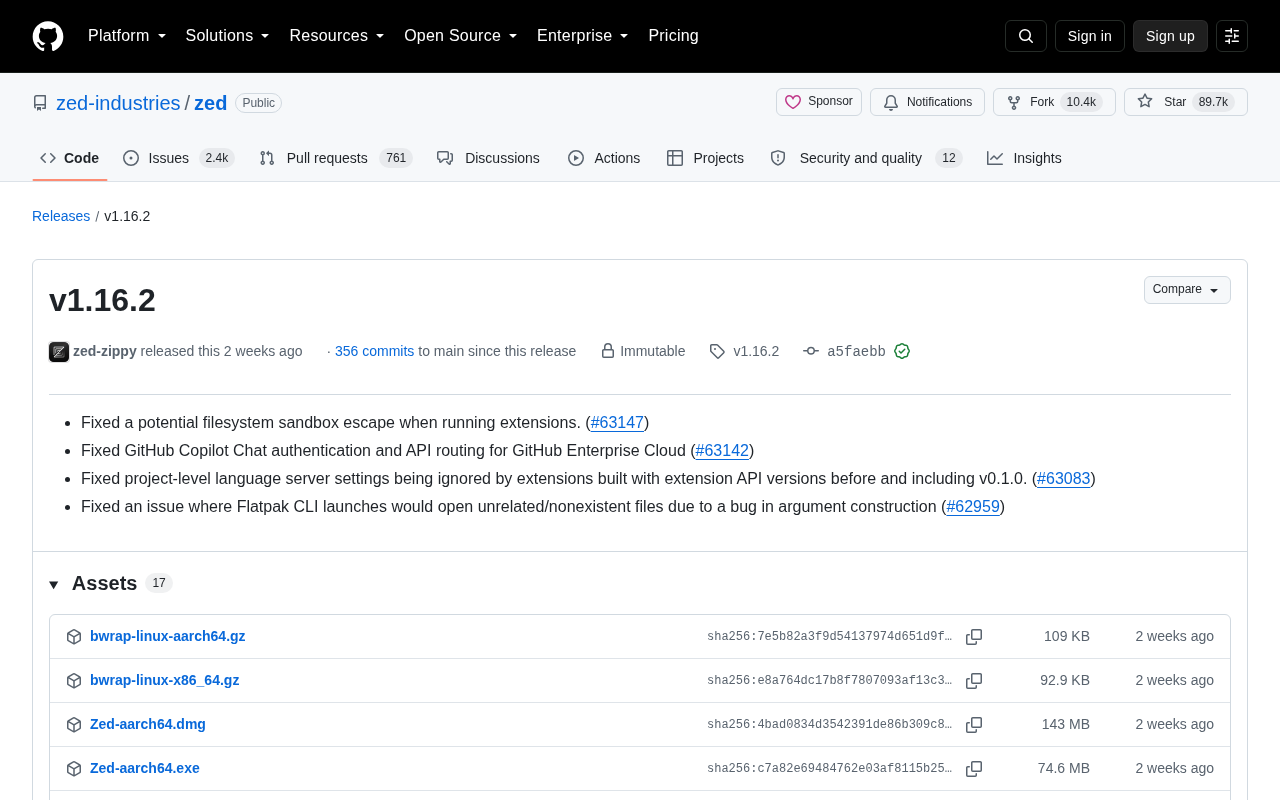Image resolution: width=1280 pixels, height=800 pixels.
Task: Expand the Solutions menu
Action: (x=228, y=36)
